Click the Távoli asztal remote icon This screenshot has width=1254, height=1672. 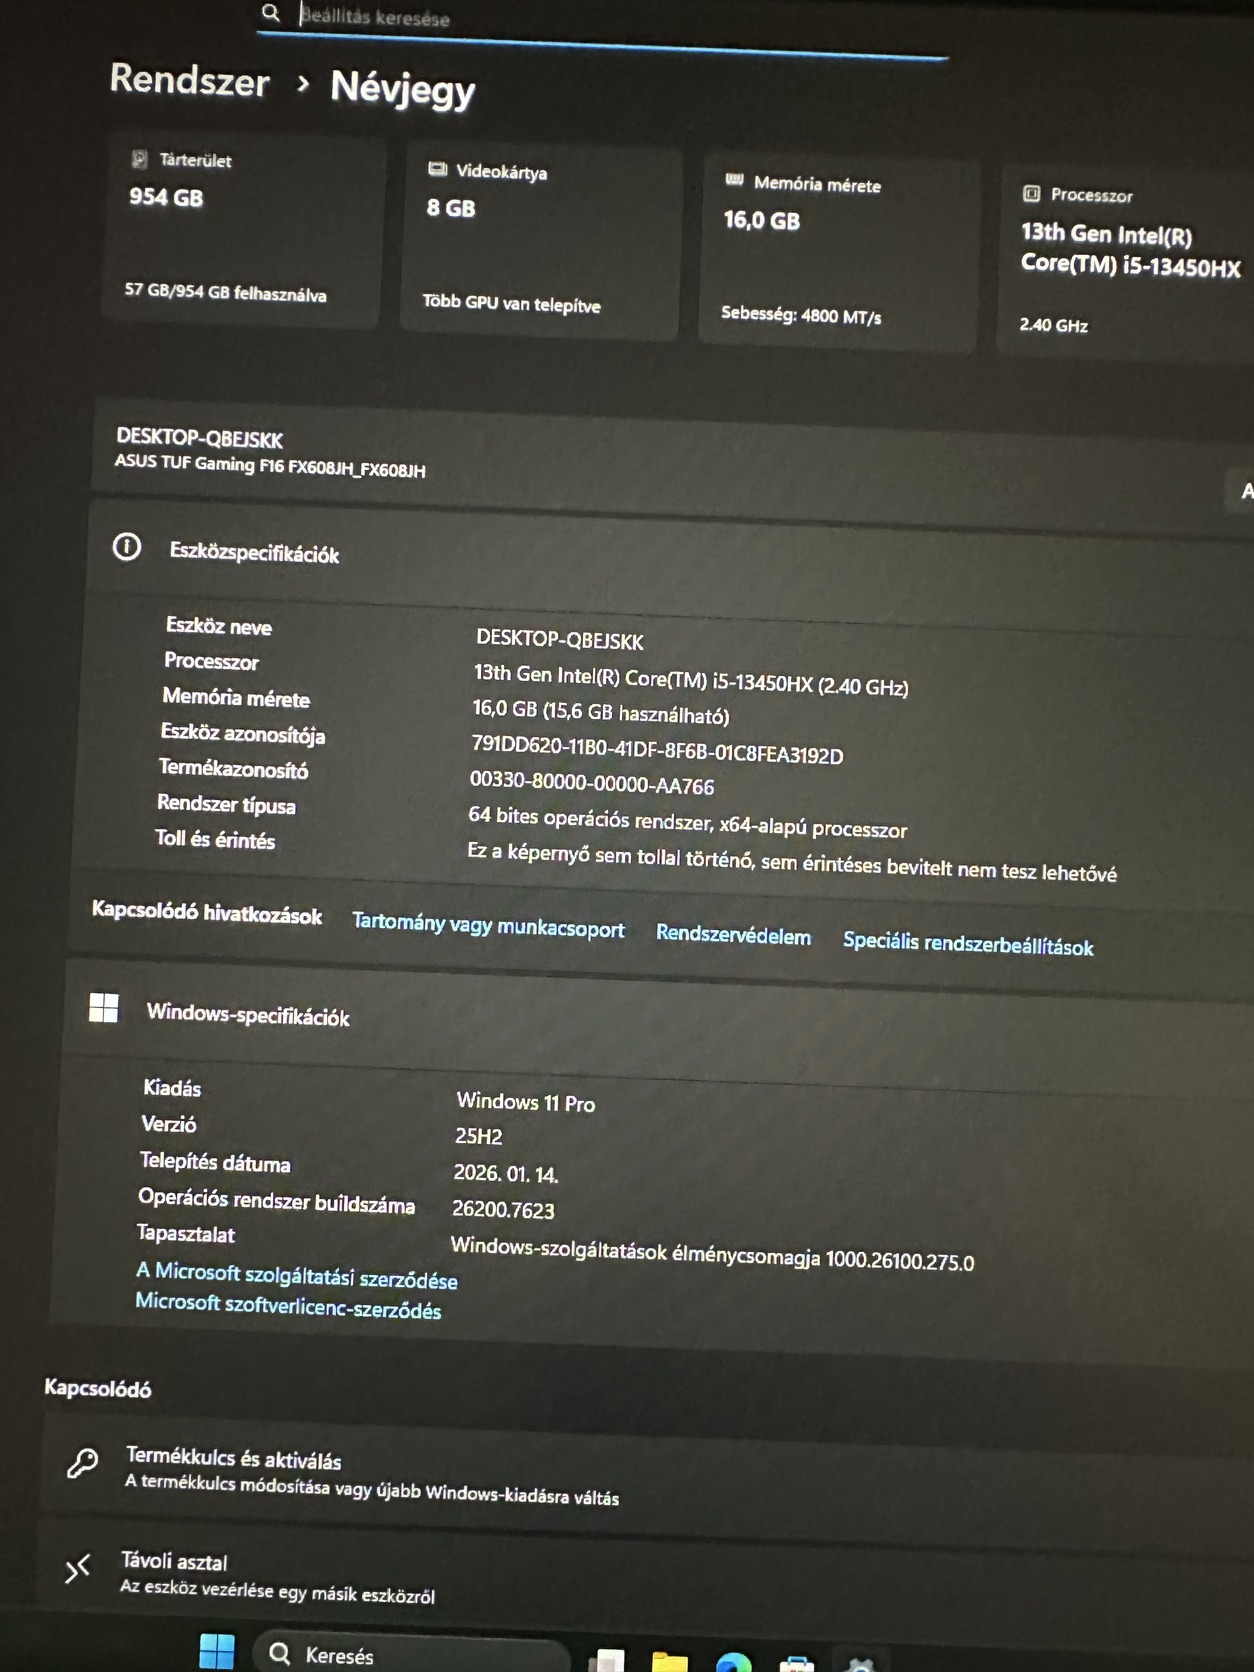77,1568
